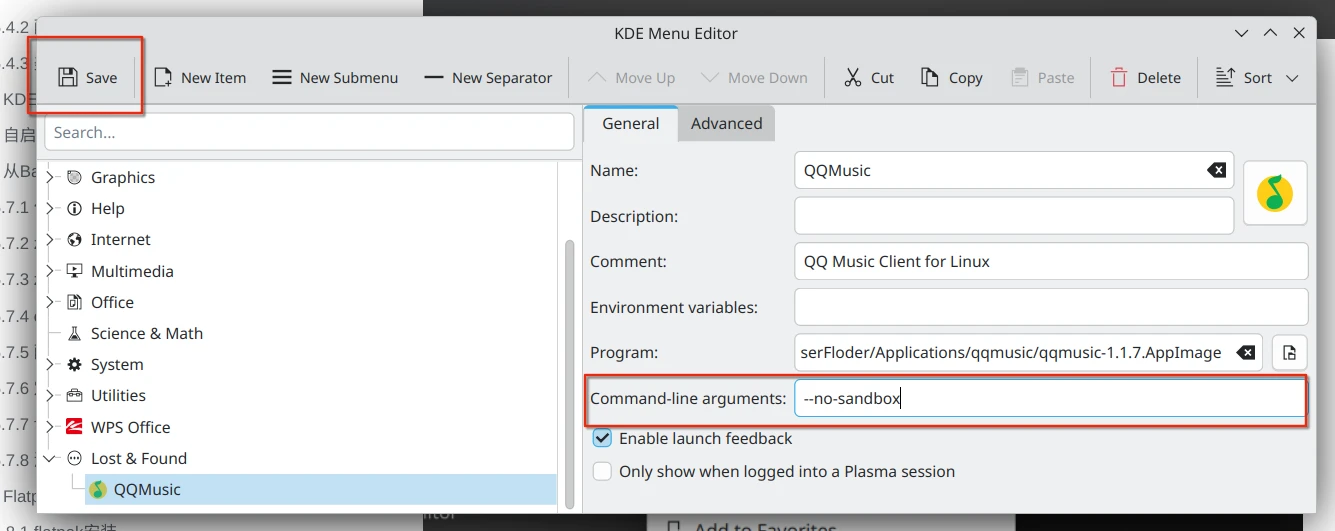The height and width of the screenshot is (531, 1335).
Task: Collapse the Lost & Found category
Action: 50,459
